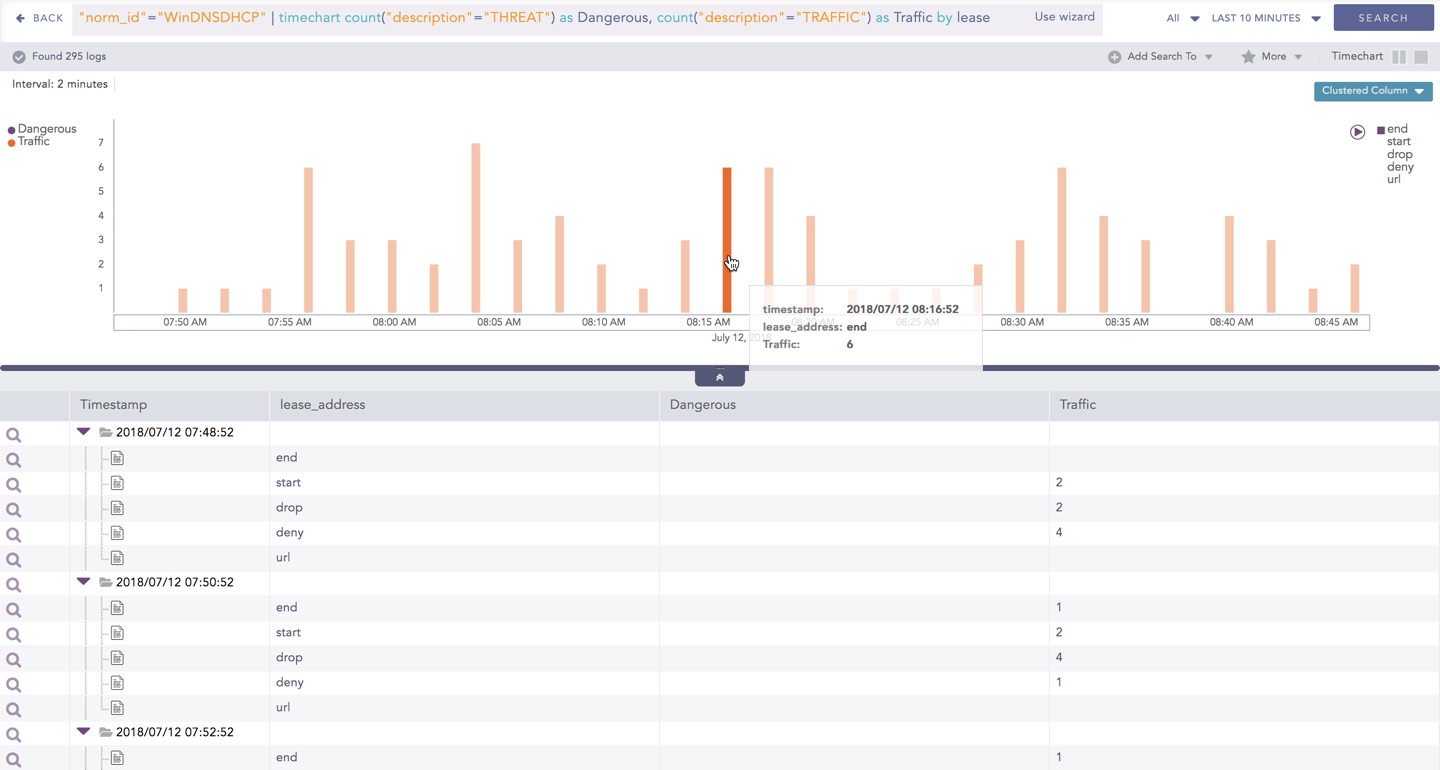The height and width of the screenshot is (770, 1440).
Task: Open the Clustered Column chart type dropdown
Action: click(1373, 91)
